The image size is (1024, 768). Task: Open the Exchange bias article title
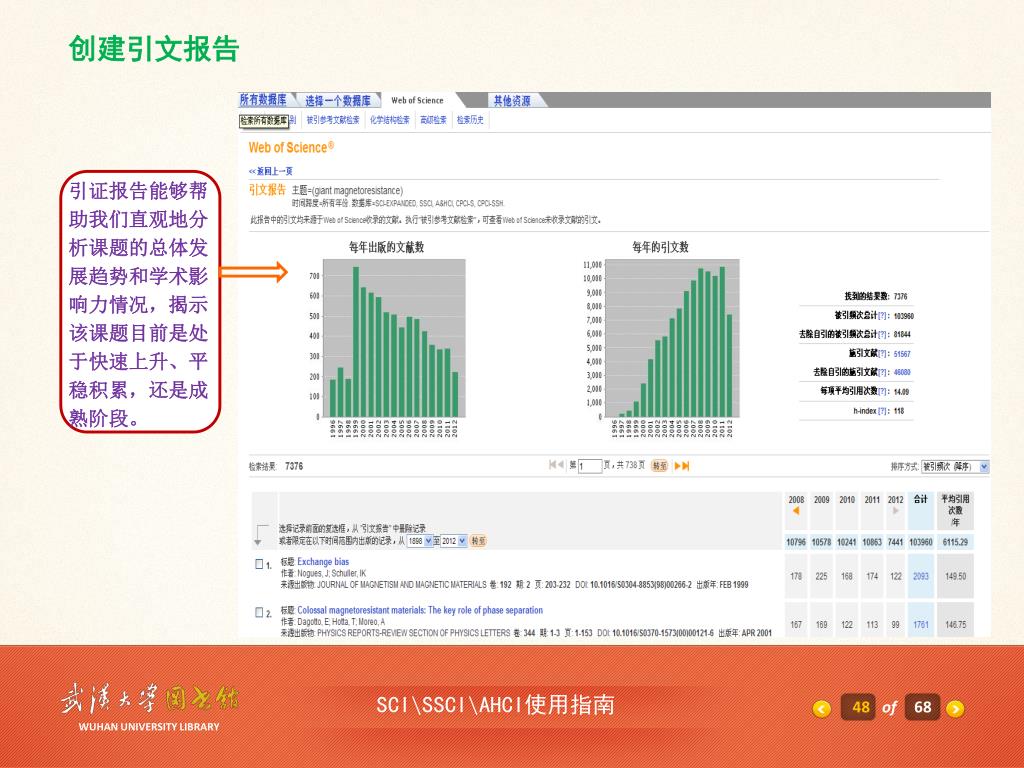click(x=323, y=562)
